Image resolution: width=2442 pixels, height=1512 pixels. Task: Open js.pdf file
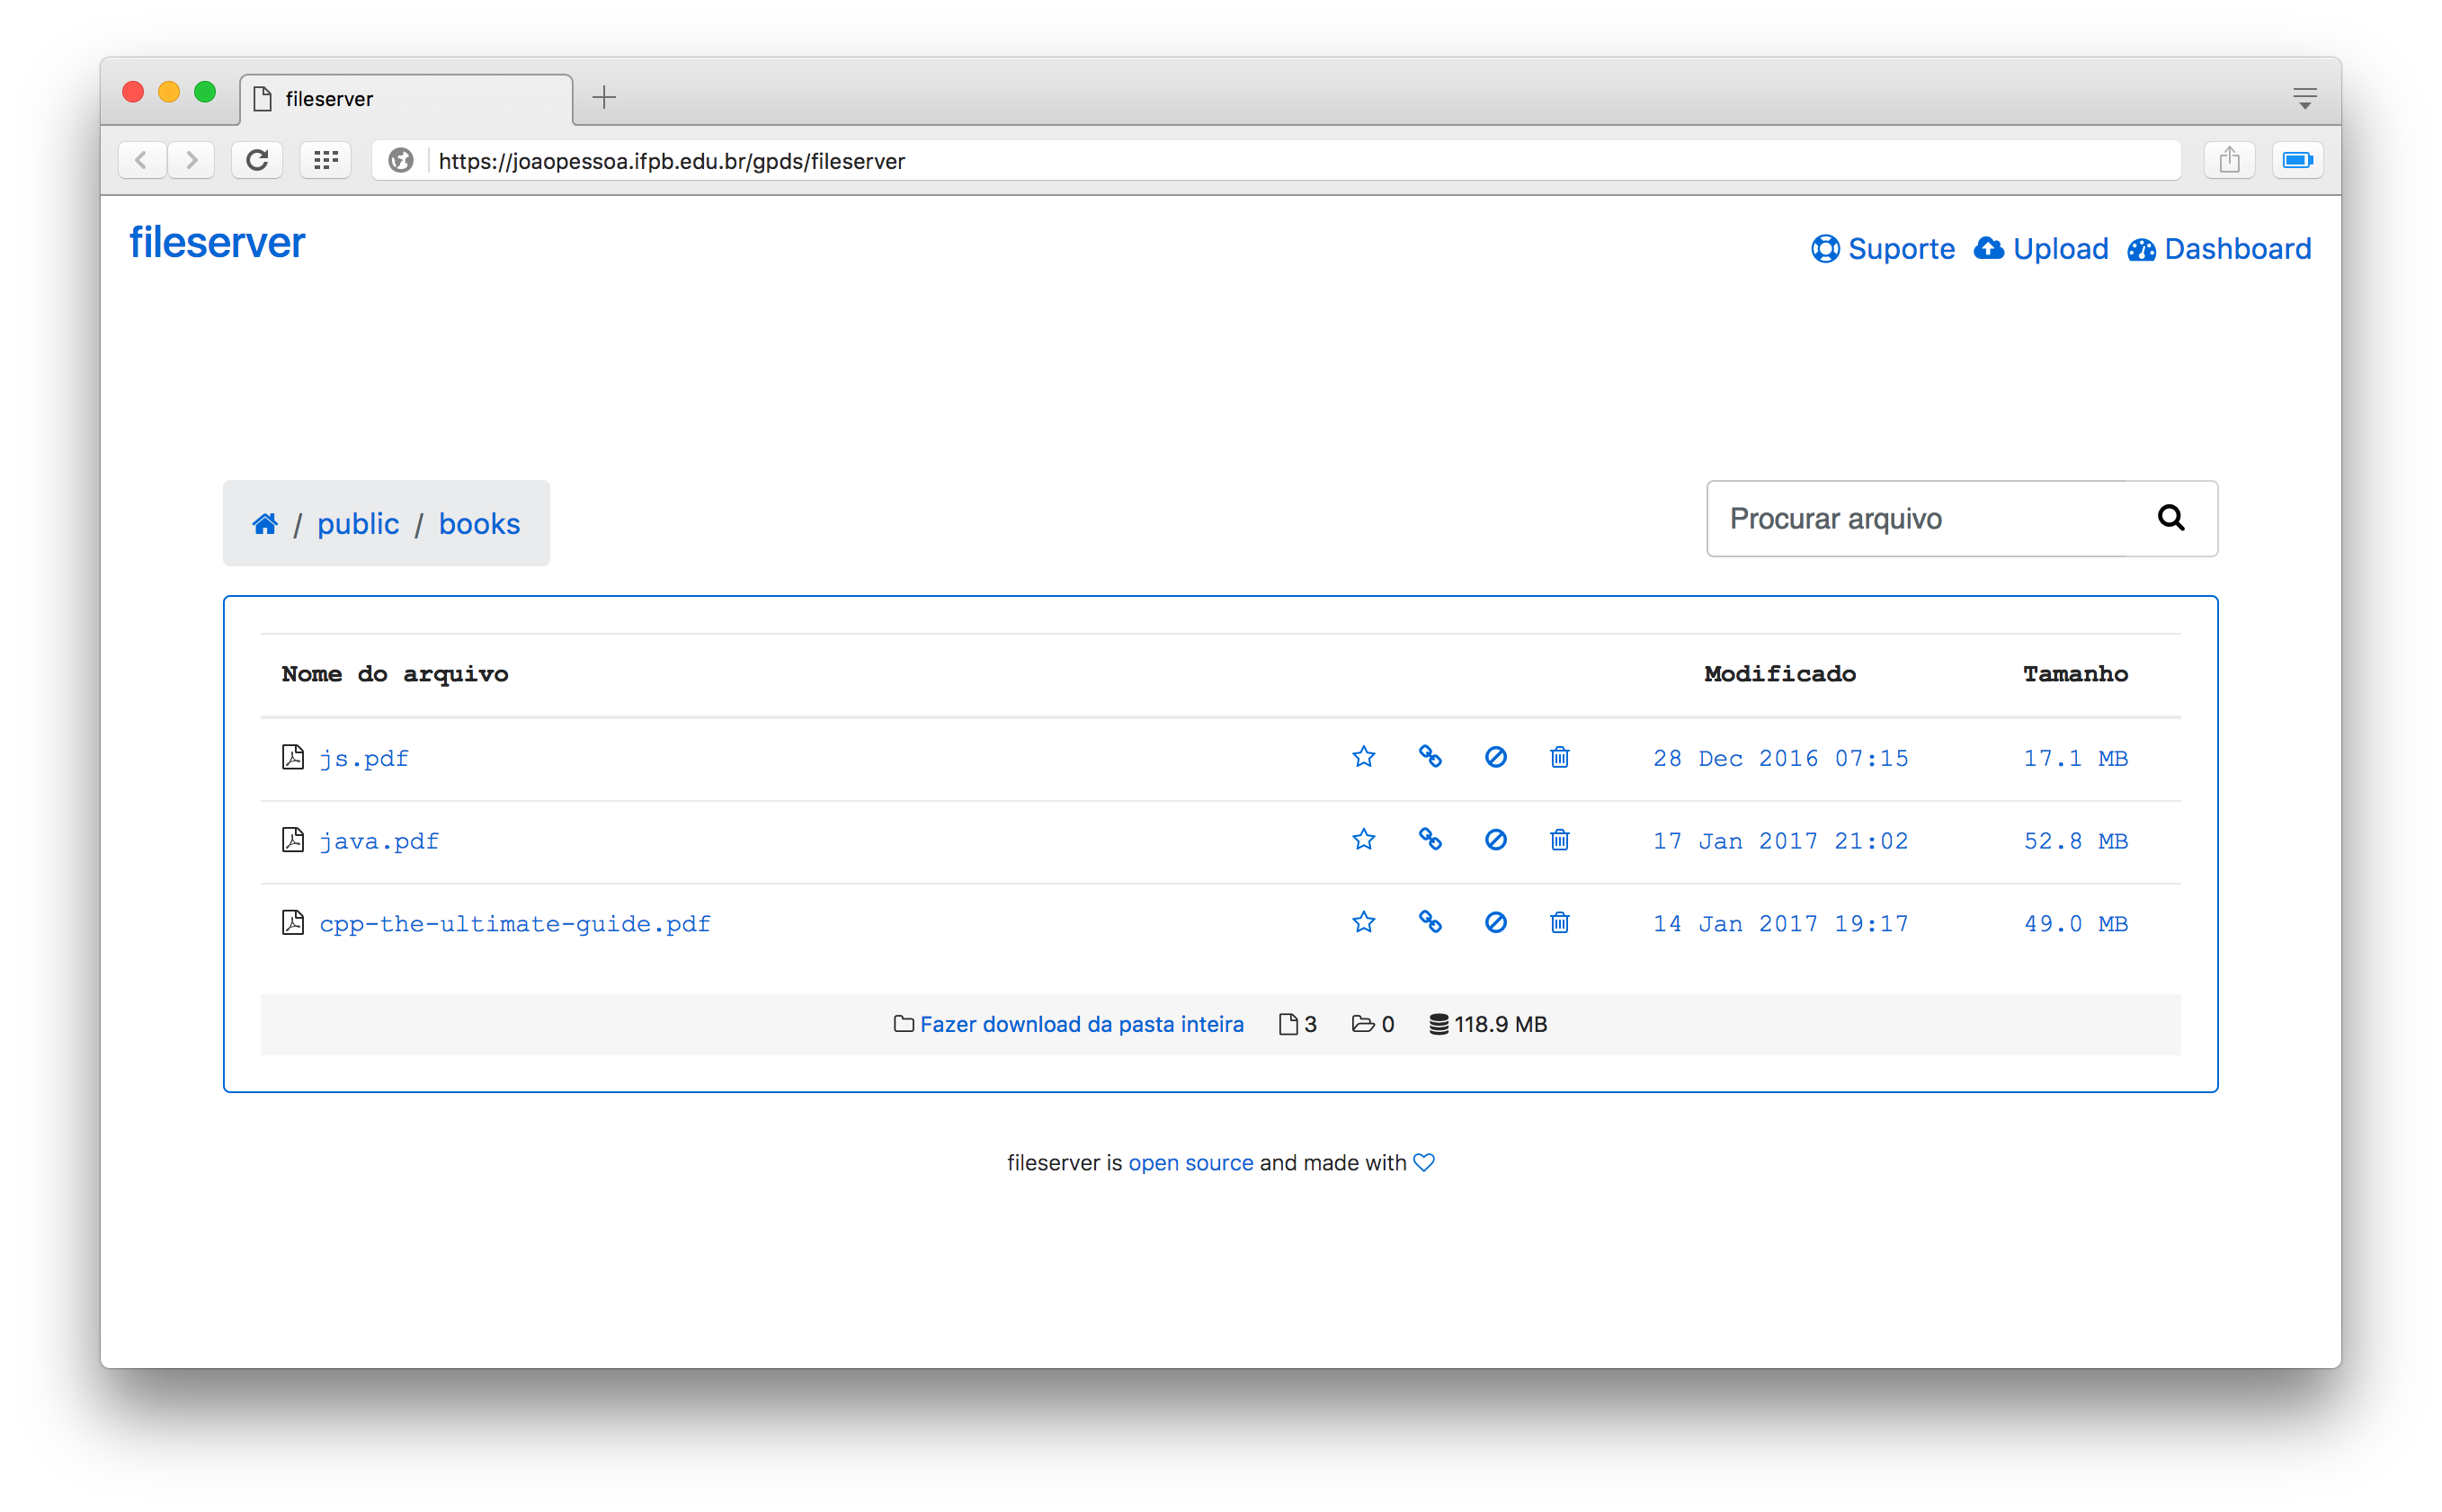click(x=364, y=758)
